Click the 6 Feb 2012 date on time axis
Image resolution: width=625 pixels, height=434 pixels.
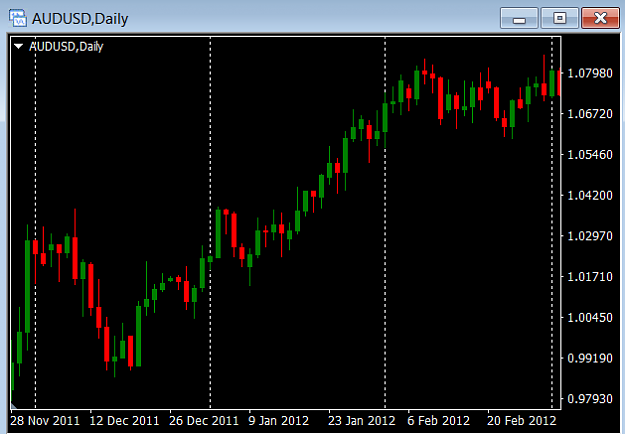(x=438, y=420)
